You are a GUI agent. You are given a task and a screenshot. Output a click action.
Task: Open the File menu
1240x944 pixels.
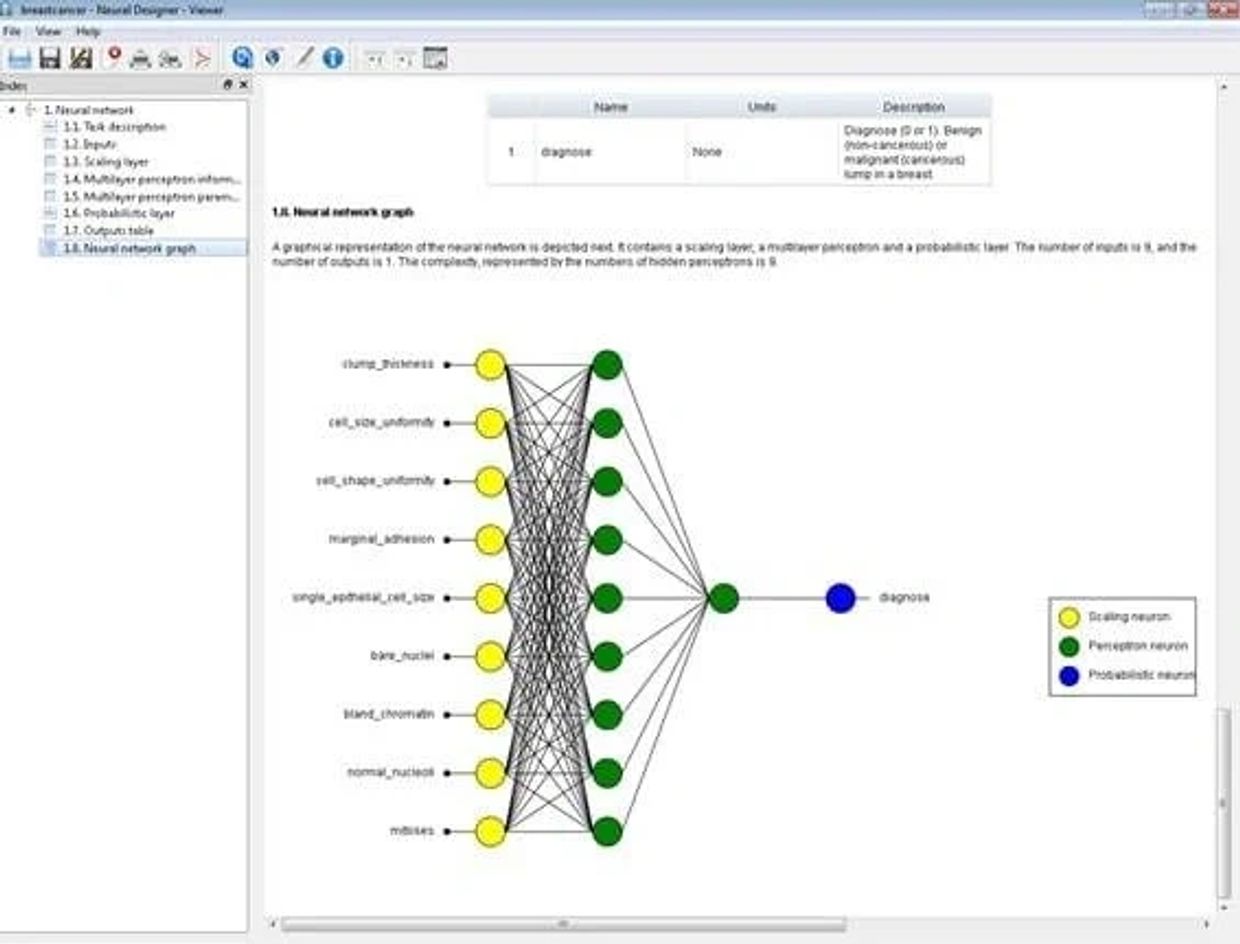(x=12, y=31)
